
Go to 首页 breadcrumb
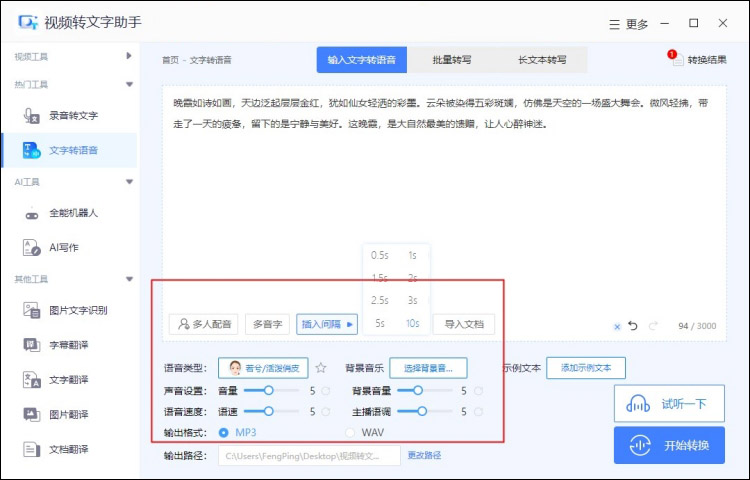pyautogui.click(x=170, y=60)
